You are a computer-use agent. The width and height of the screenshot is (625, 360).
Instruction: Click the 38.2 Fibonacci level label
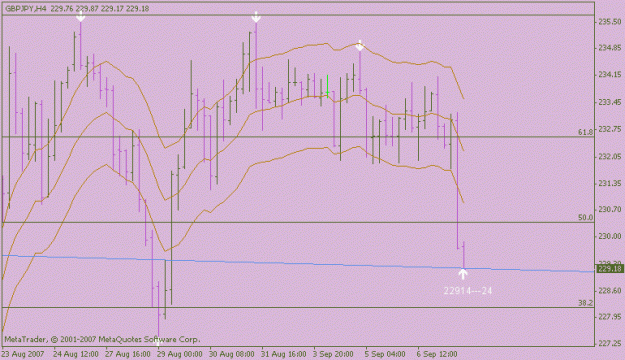(586, 303)
